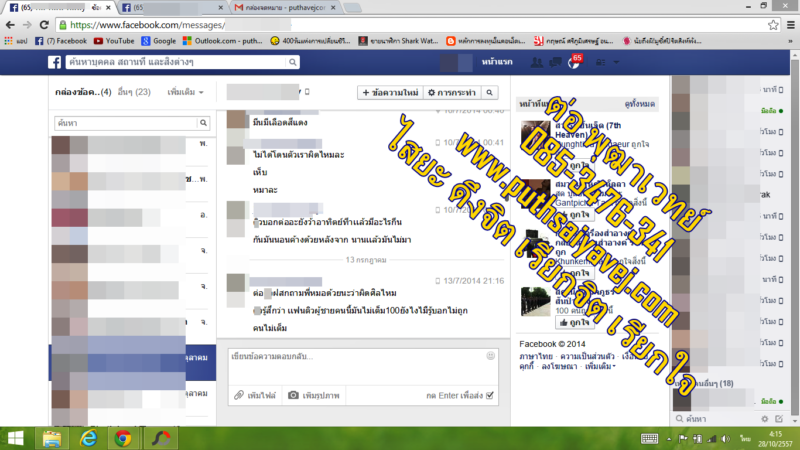This screenshot has width=800, height=450.
Task: Click the browser forward arrow
Action: tap(27, 24)
